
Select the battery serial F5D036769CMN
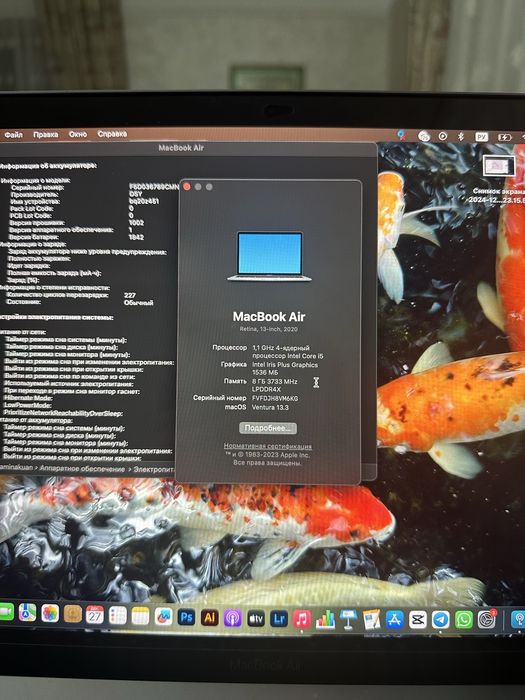tap(154, 187)
